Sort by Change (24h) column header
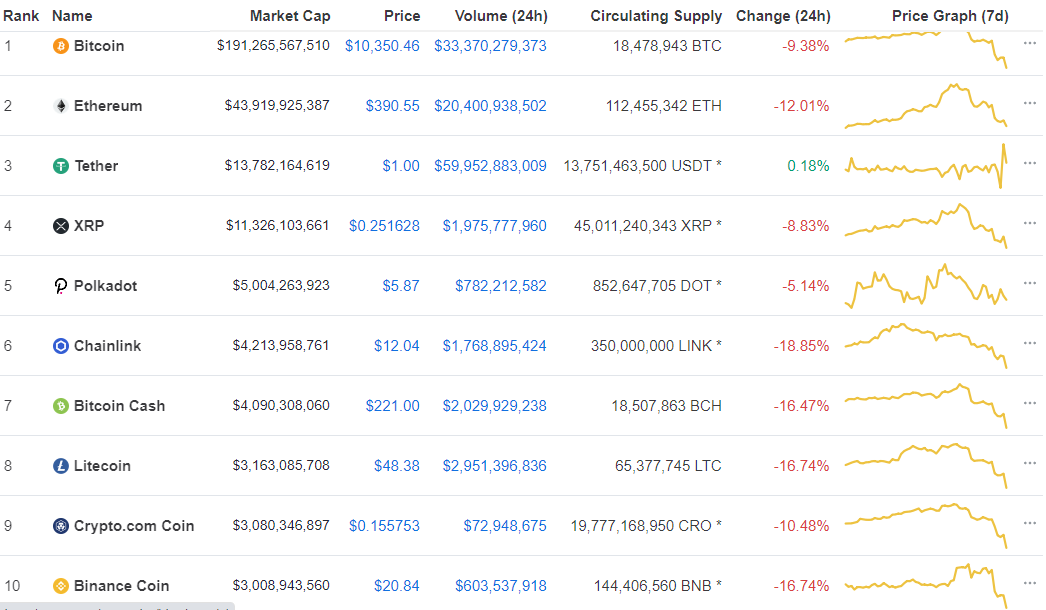This screenshot has height=610, width=1046. coord(783,16)
